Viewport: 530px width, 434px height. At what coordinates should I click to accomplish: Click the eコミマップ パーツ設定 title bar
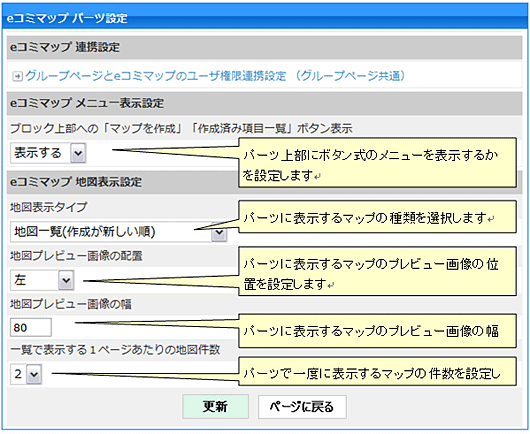[265, 17]
